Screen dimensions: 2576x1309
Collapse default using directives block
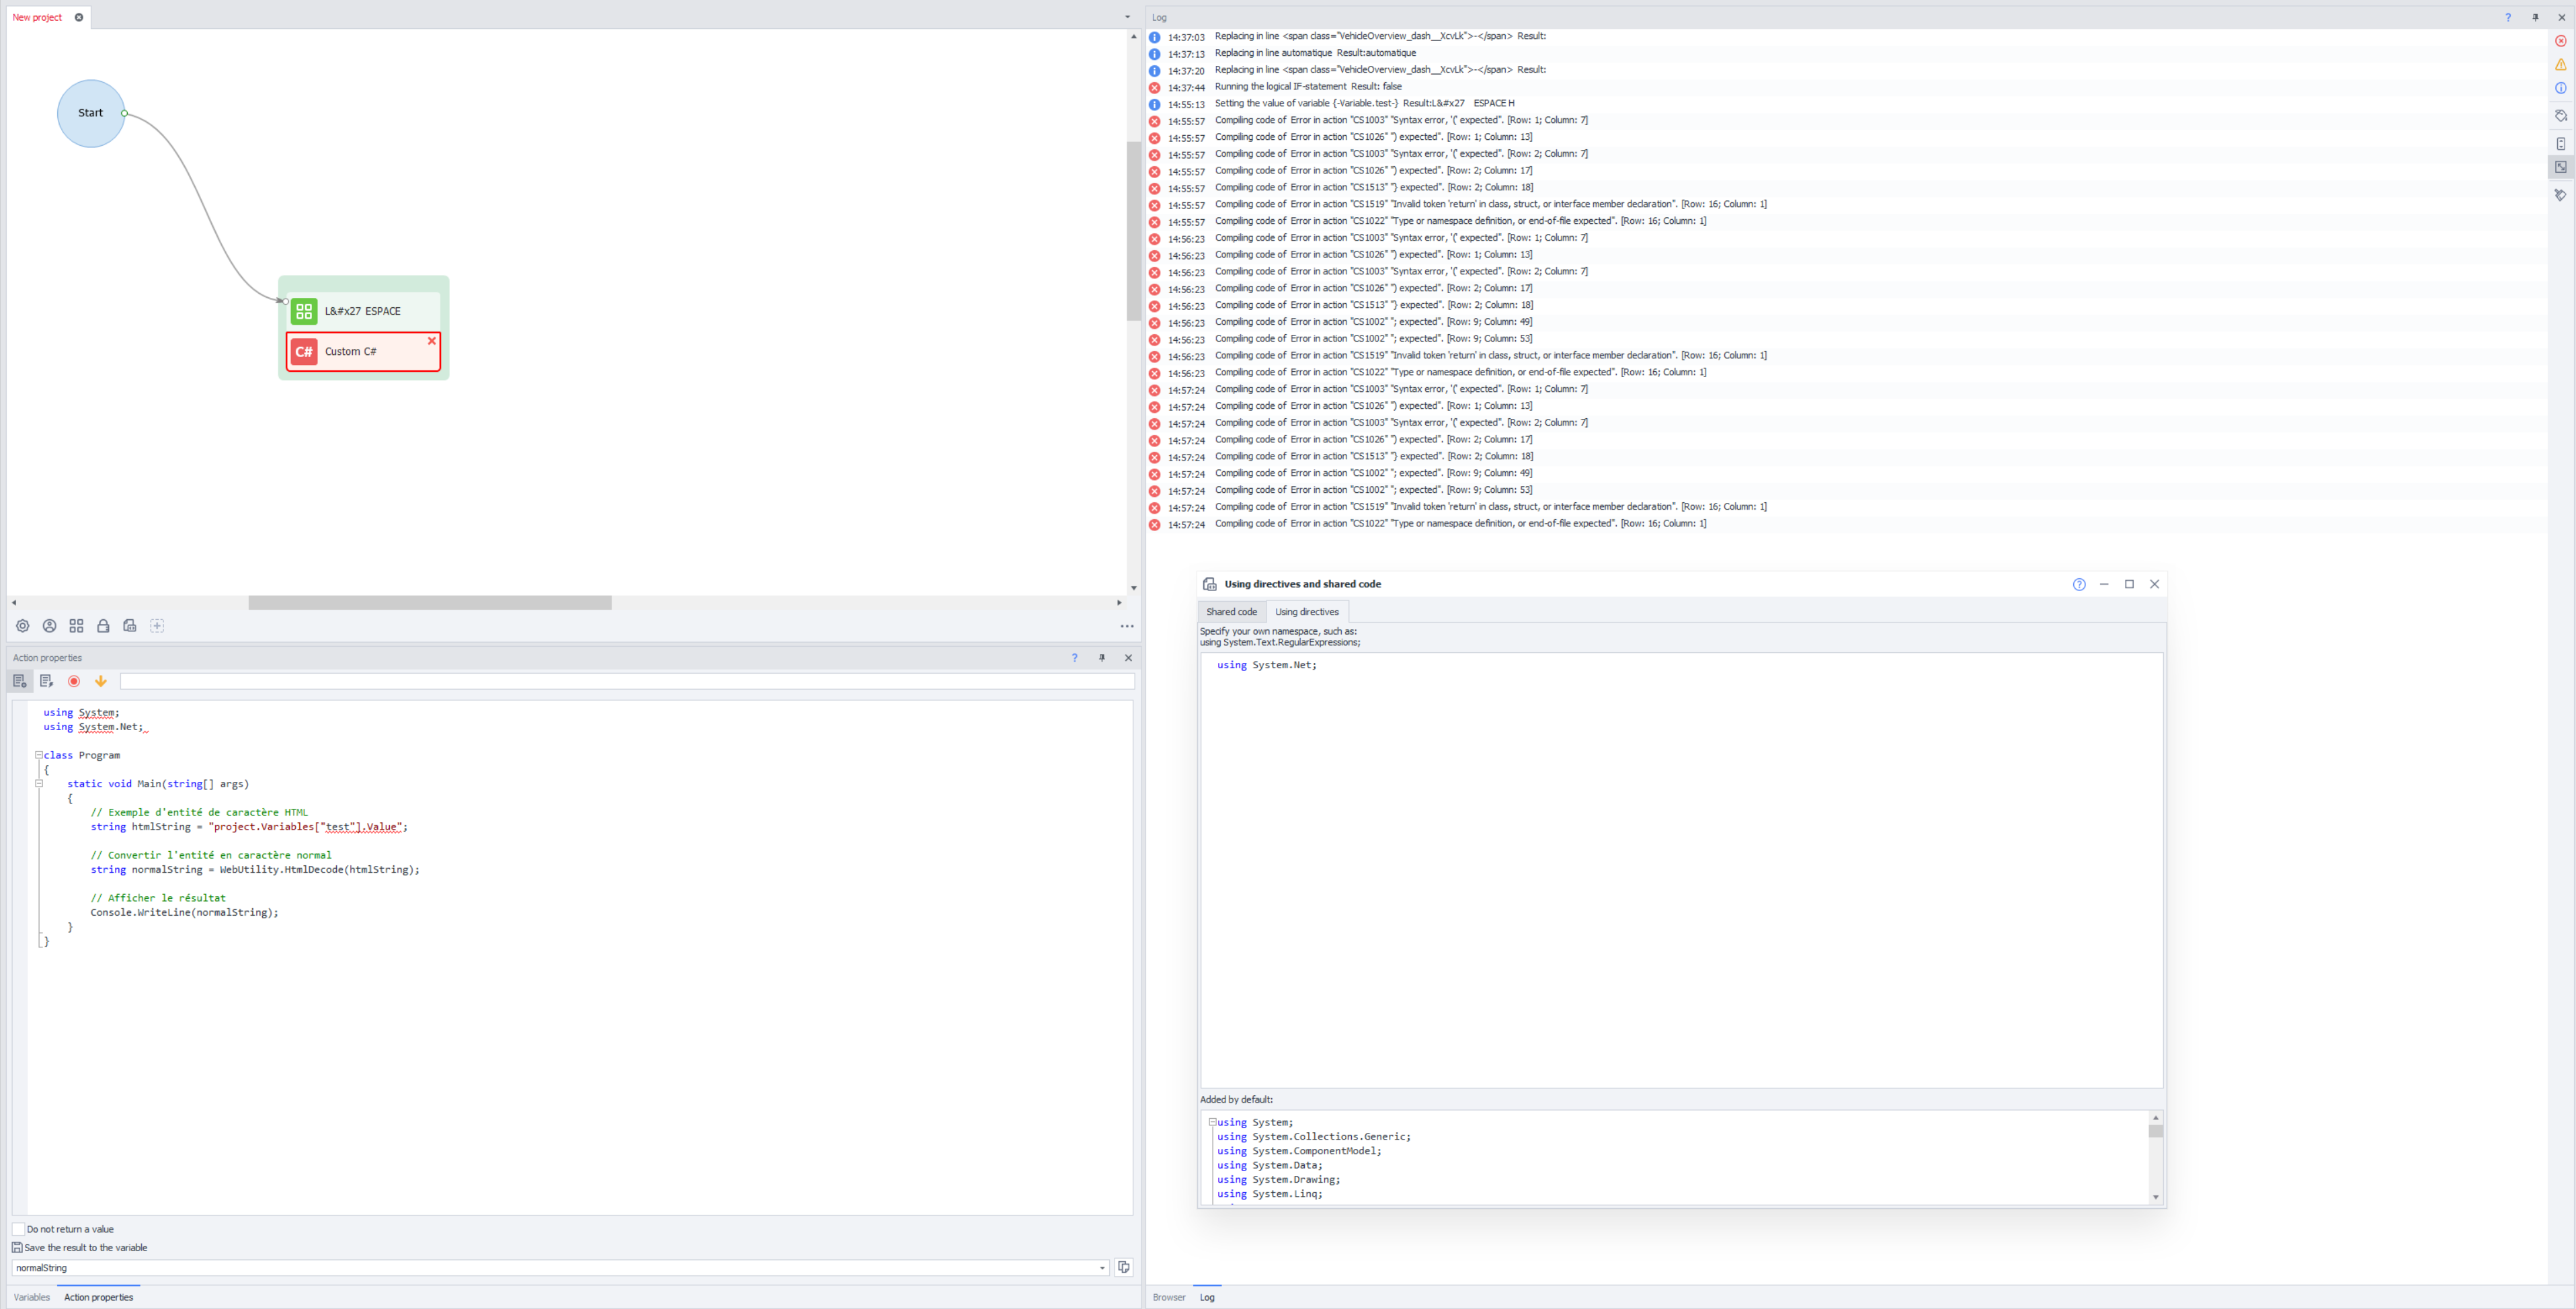(x=1212, y=1122)
